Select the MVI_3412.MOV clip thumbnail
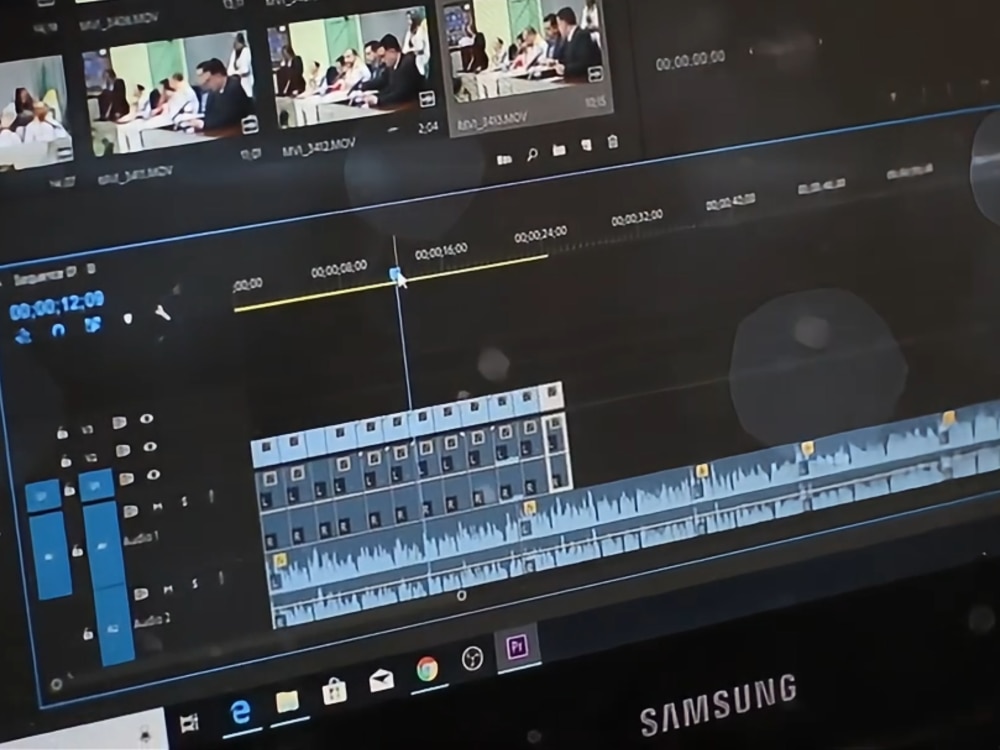The height and width of the screenshot is (750, 1000). pos(352,66)
